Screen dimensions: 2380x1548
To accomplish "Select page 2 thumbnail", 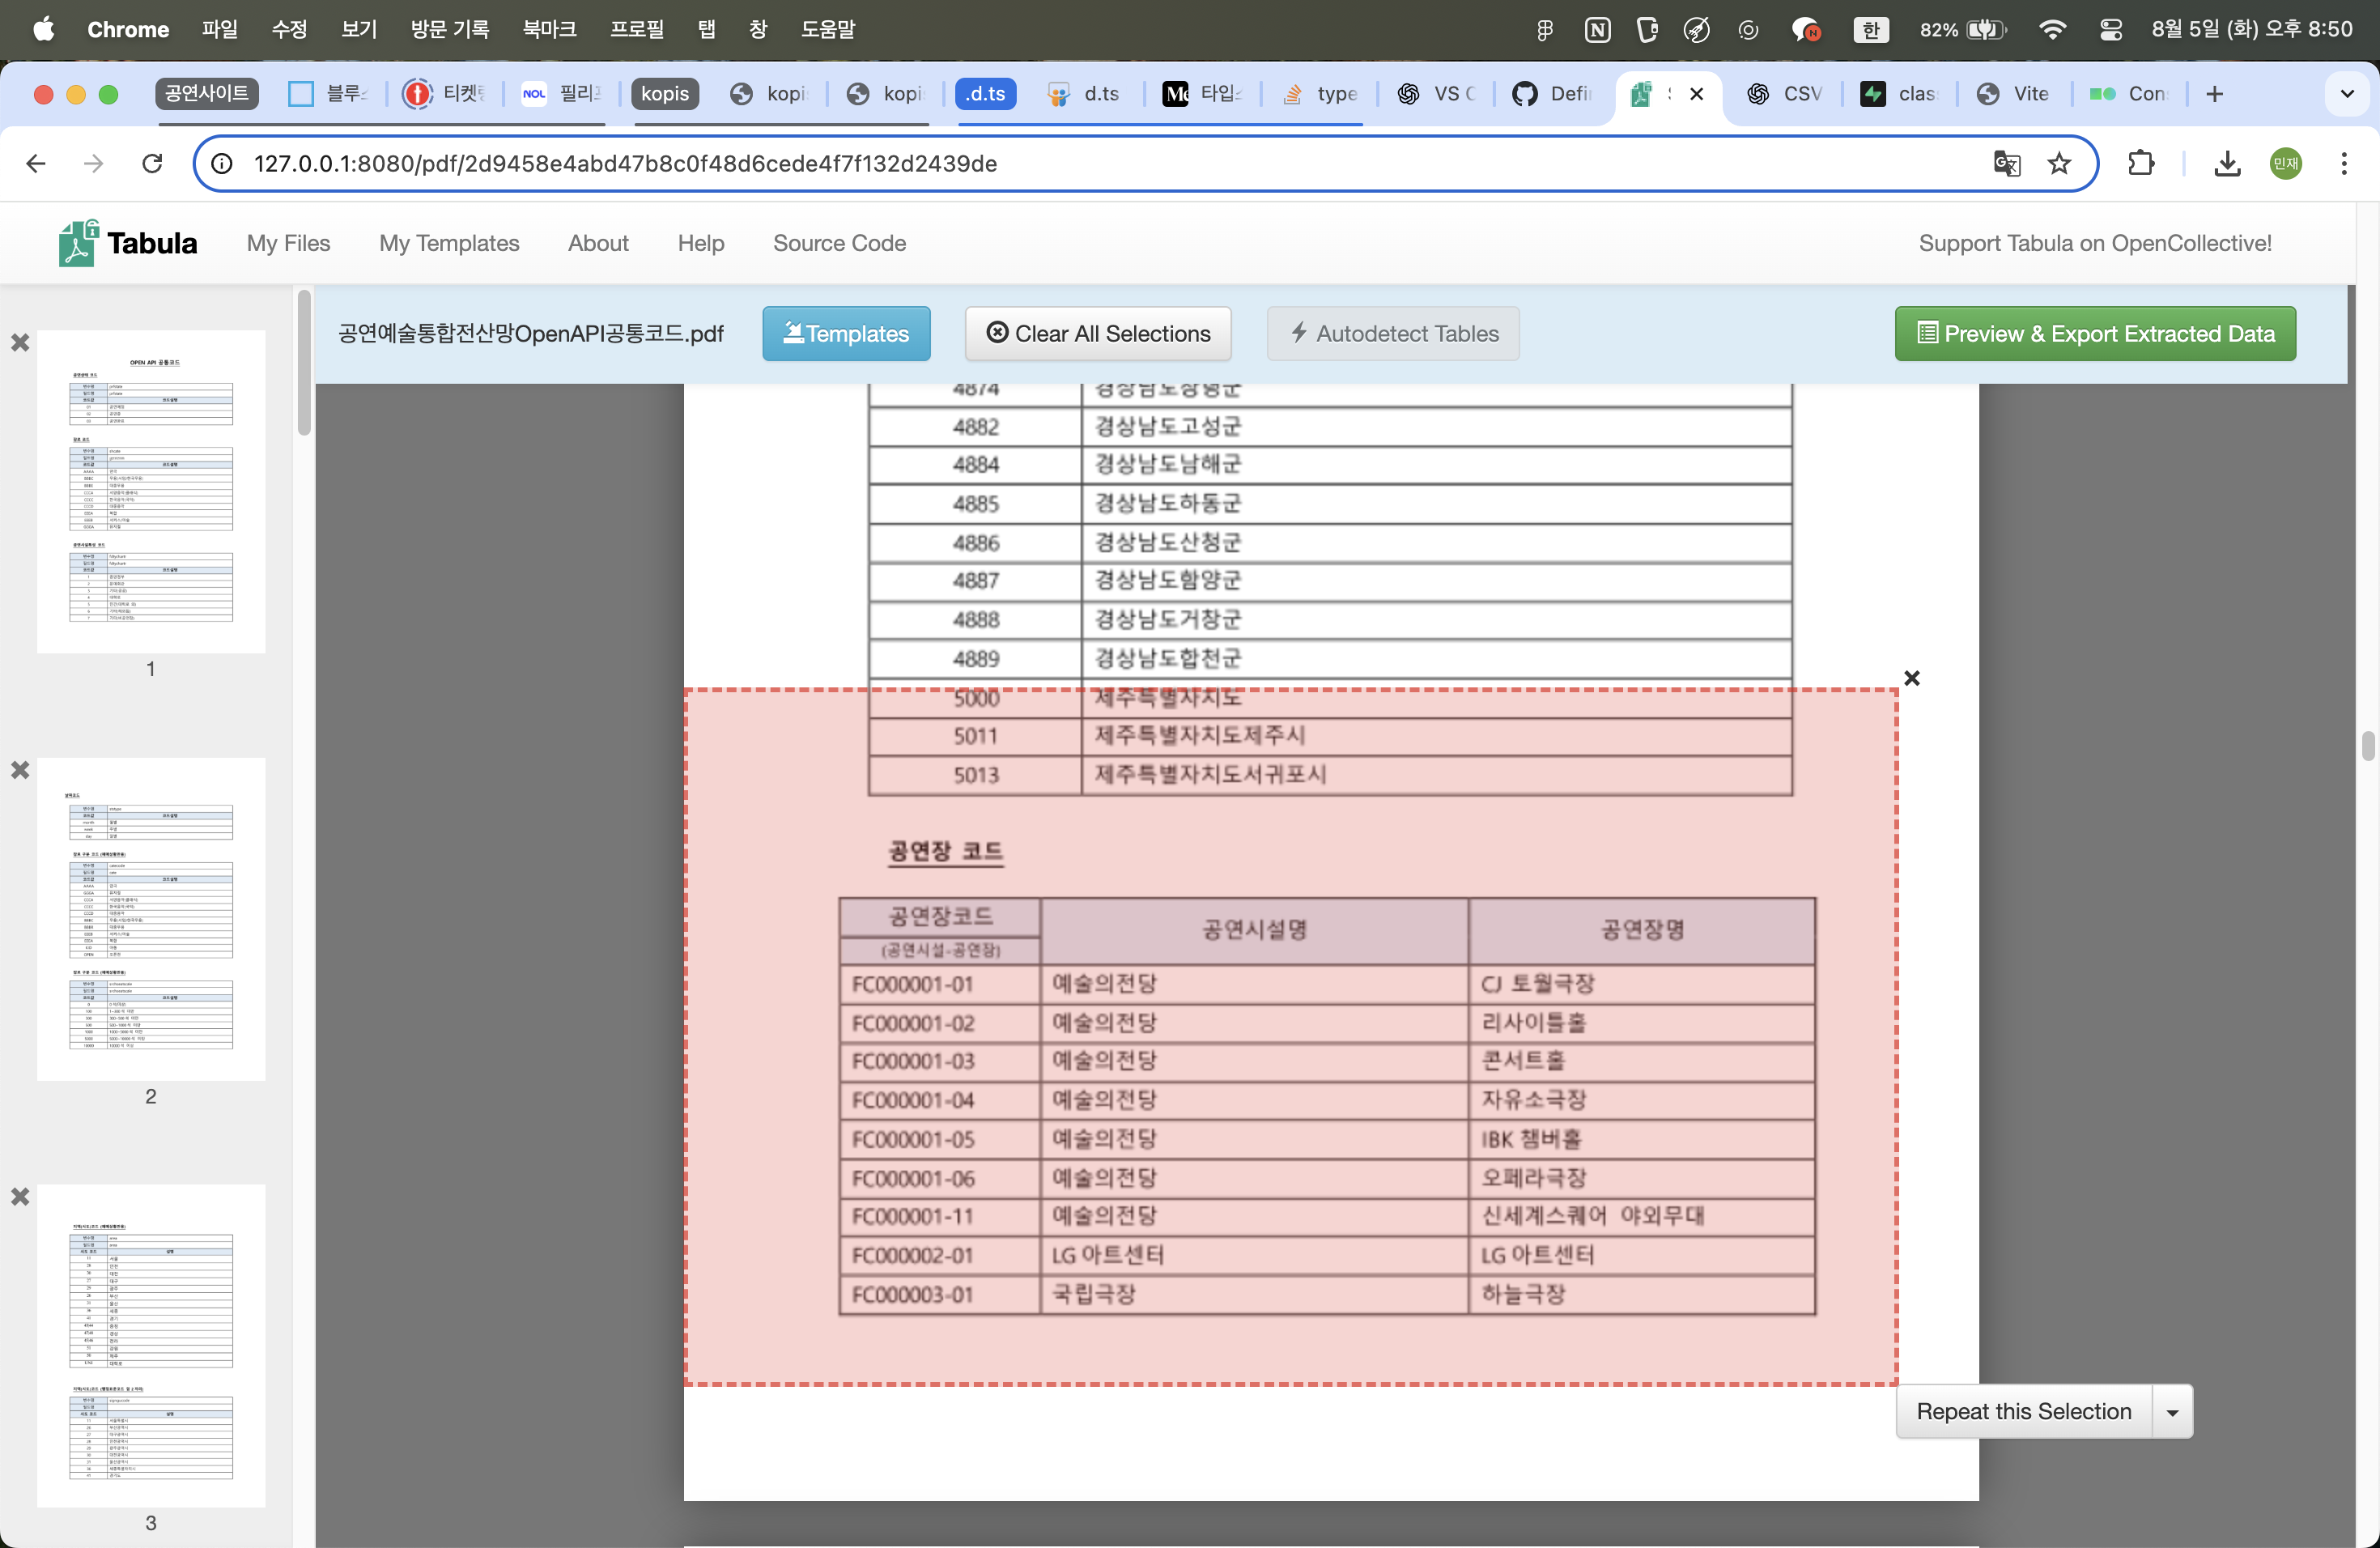I will click(x=151, y=918).
